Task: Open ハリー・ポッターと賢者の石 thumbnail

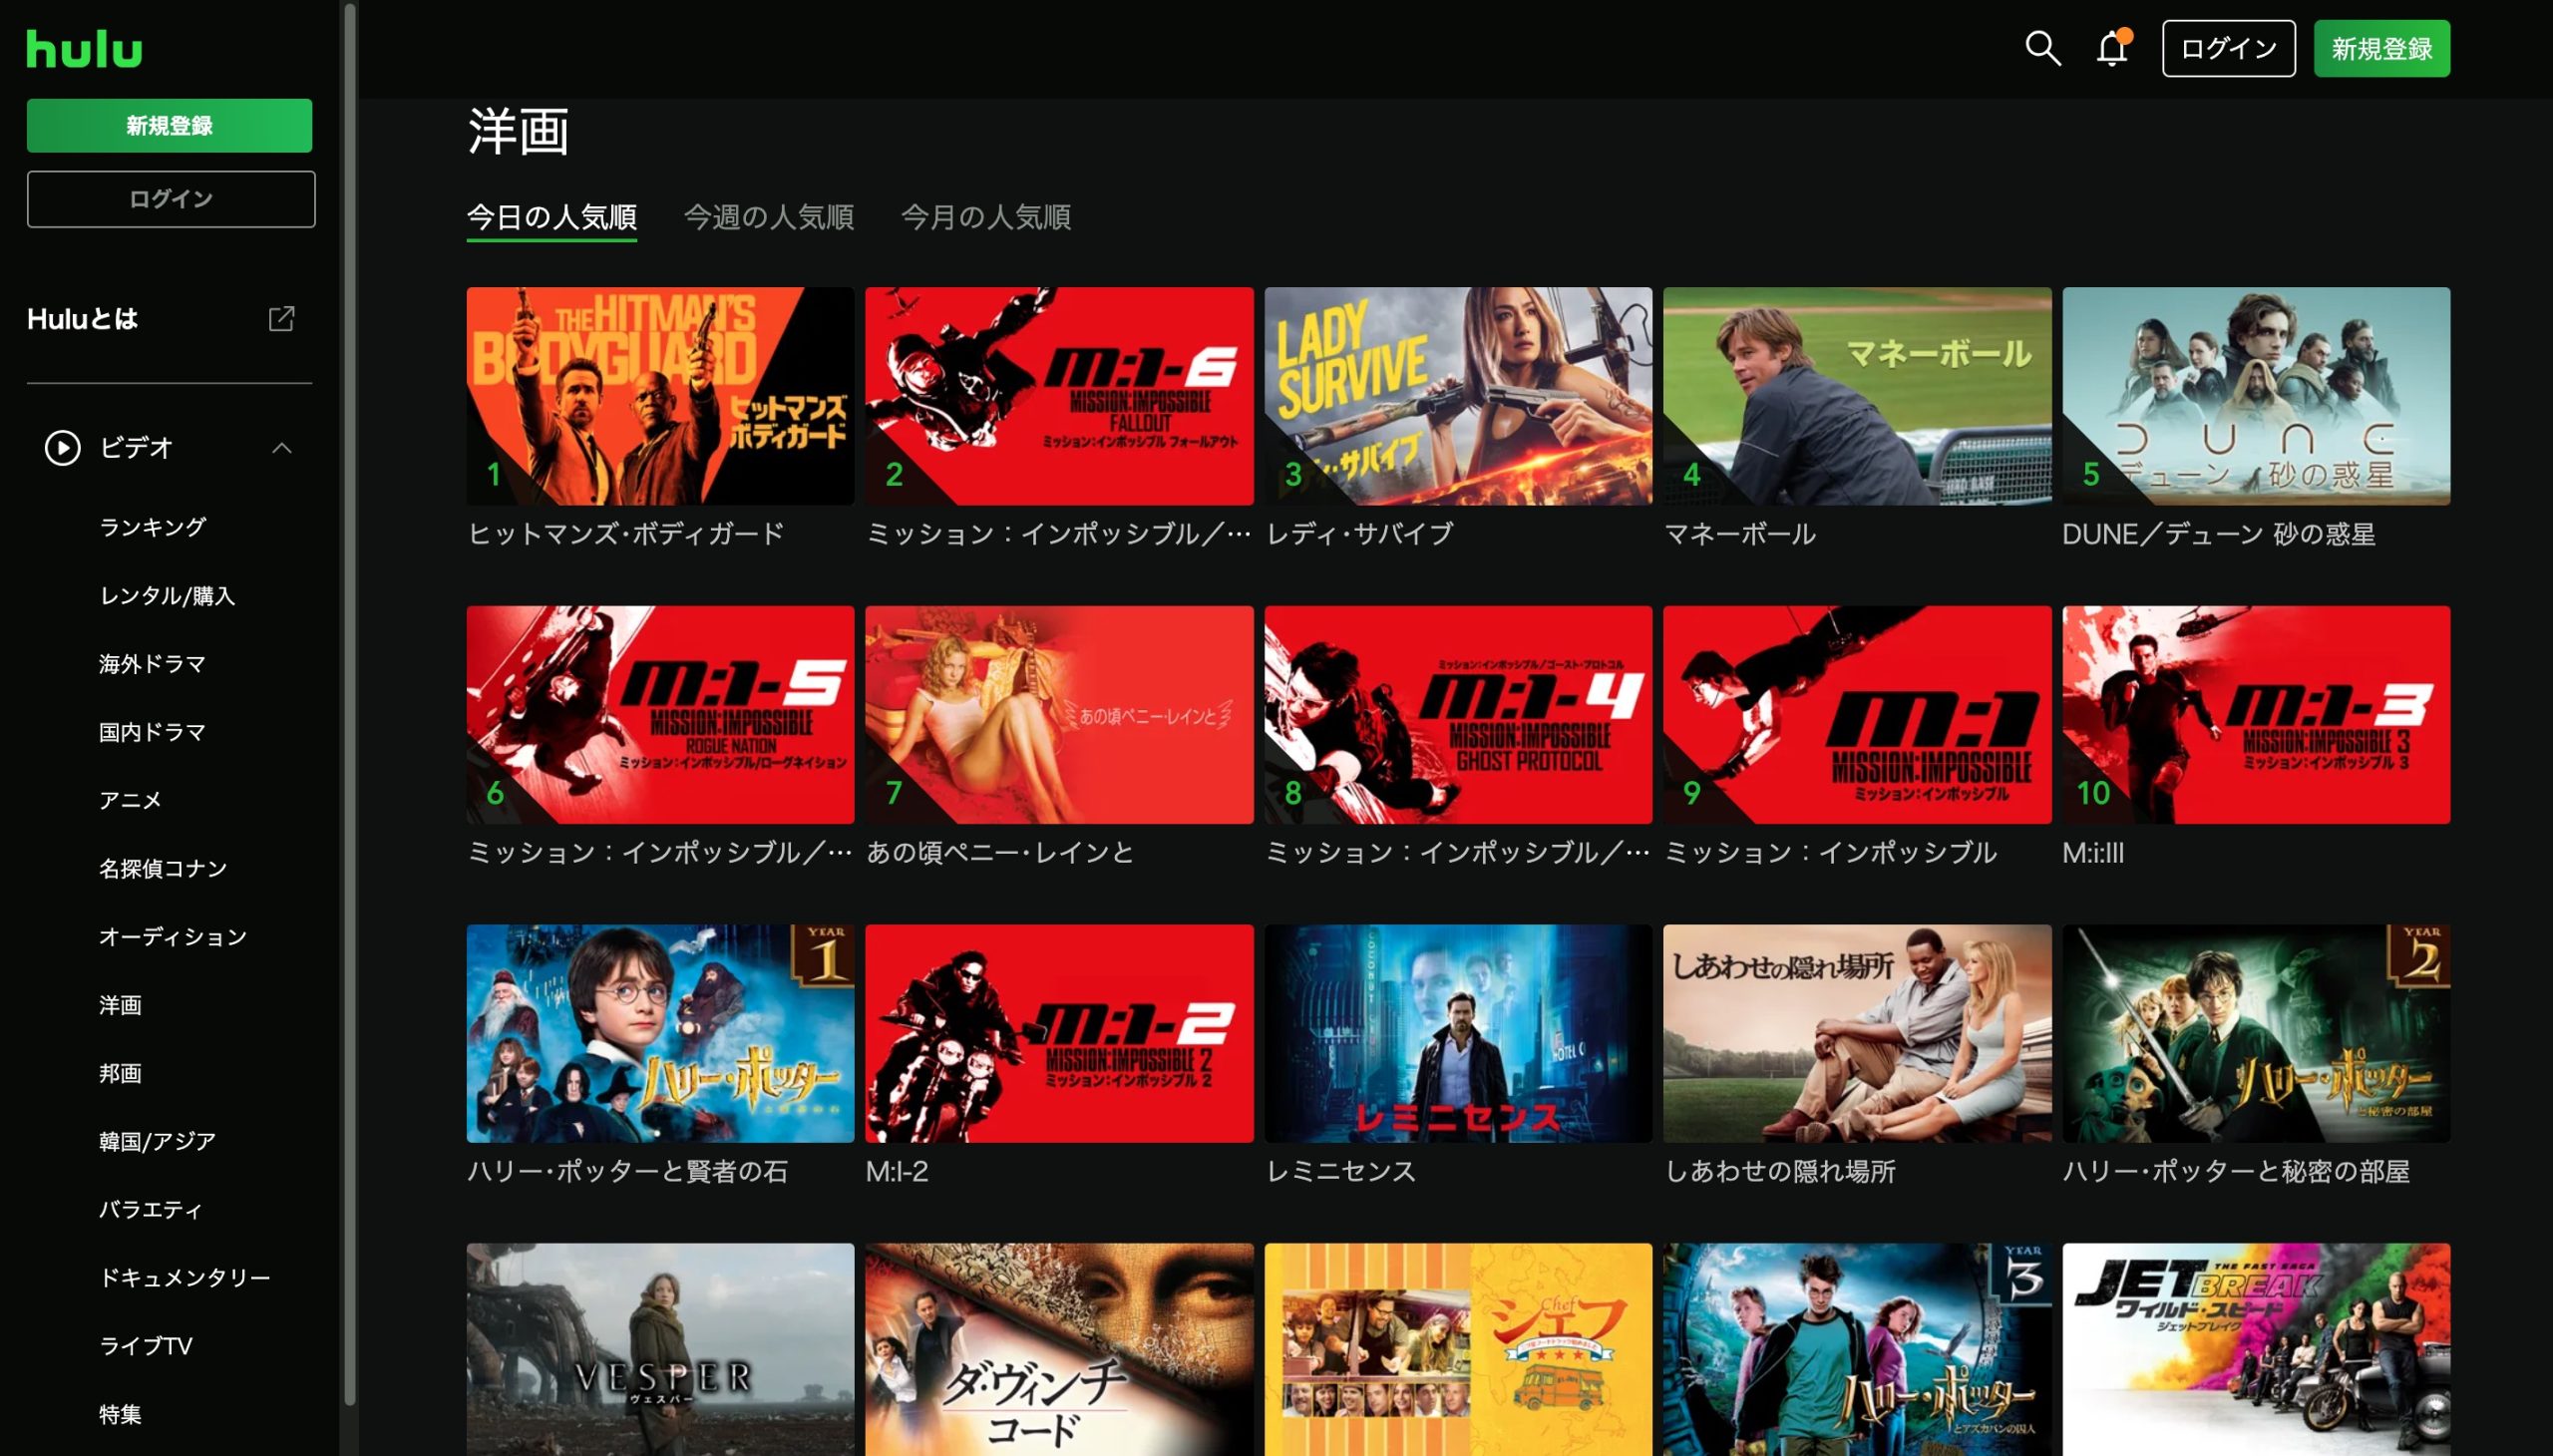Action: pyautogui.click(x=660, y=1033)
